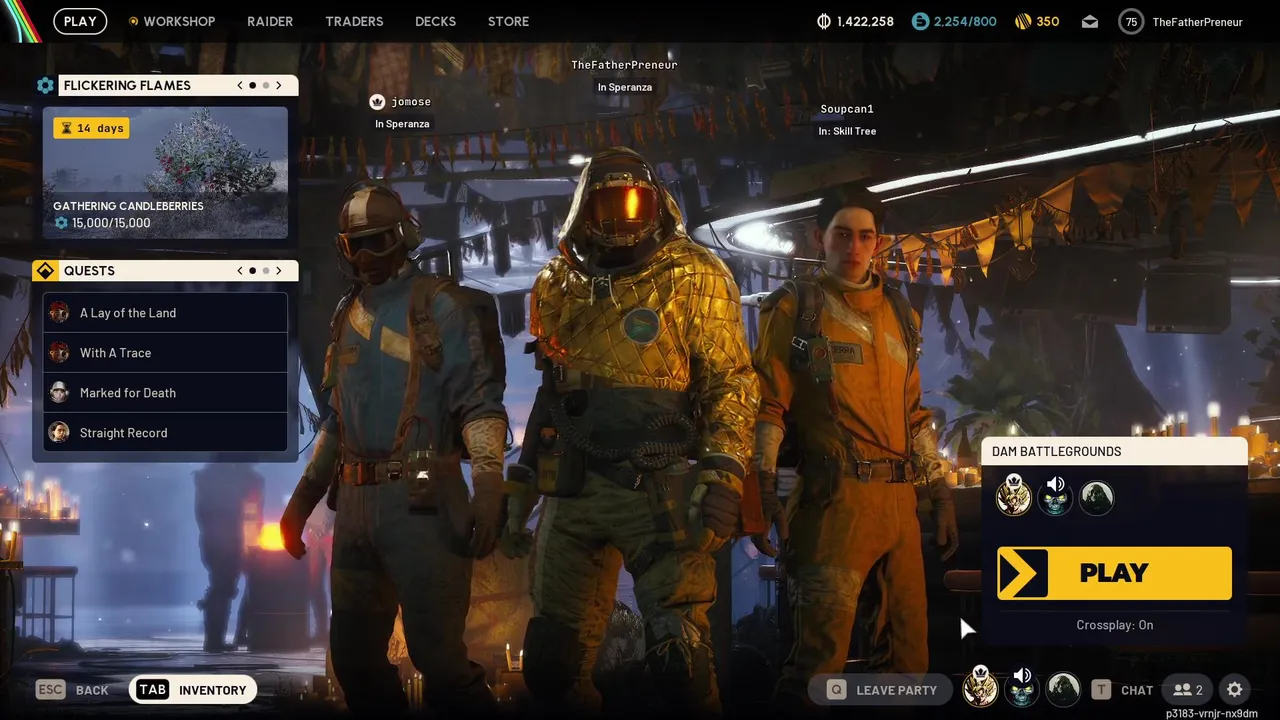1280x720 pixels.
Task: Open the Raider tab
Action: point(270,21)
